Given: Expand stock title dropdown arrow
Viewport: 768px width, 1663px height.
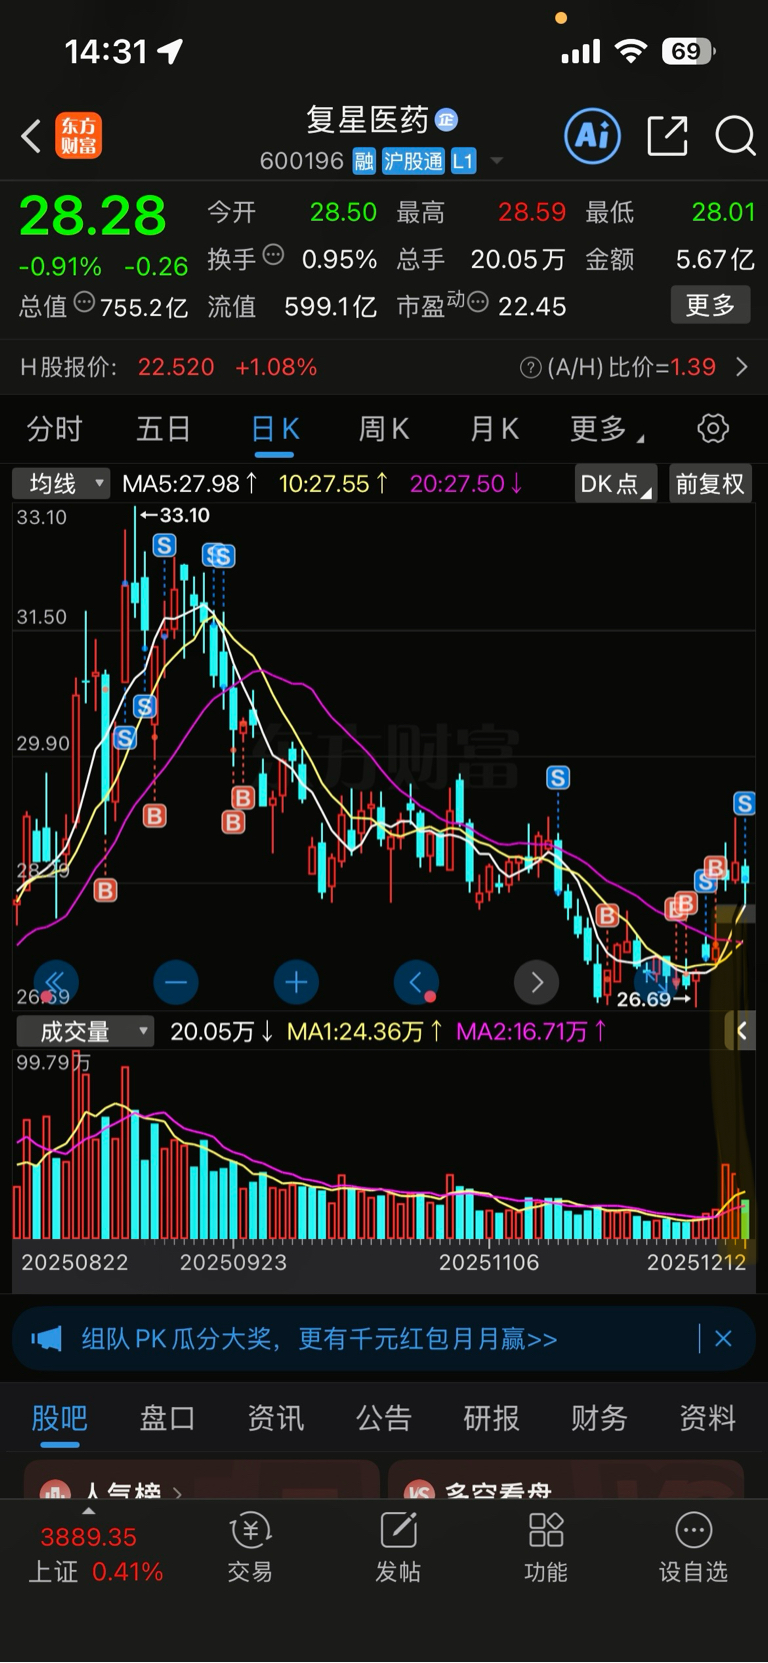Looking at the screenshot, I should tap(497, 161).
